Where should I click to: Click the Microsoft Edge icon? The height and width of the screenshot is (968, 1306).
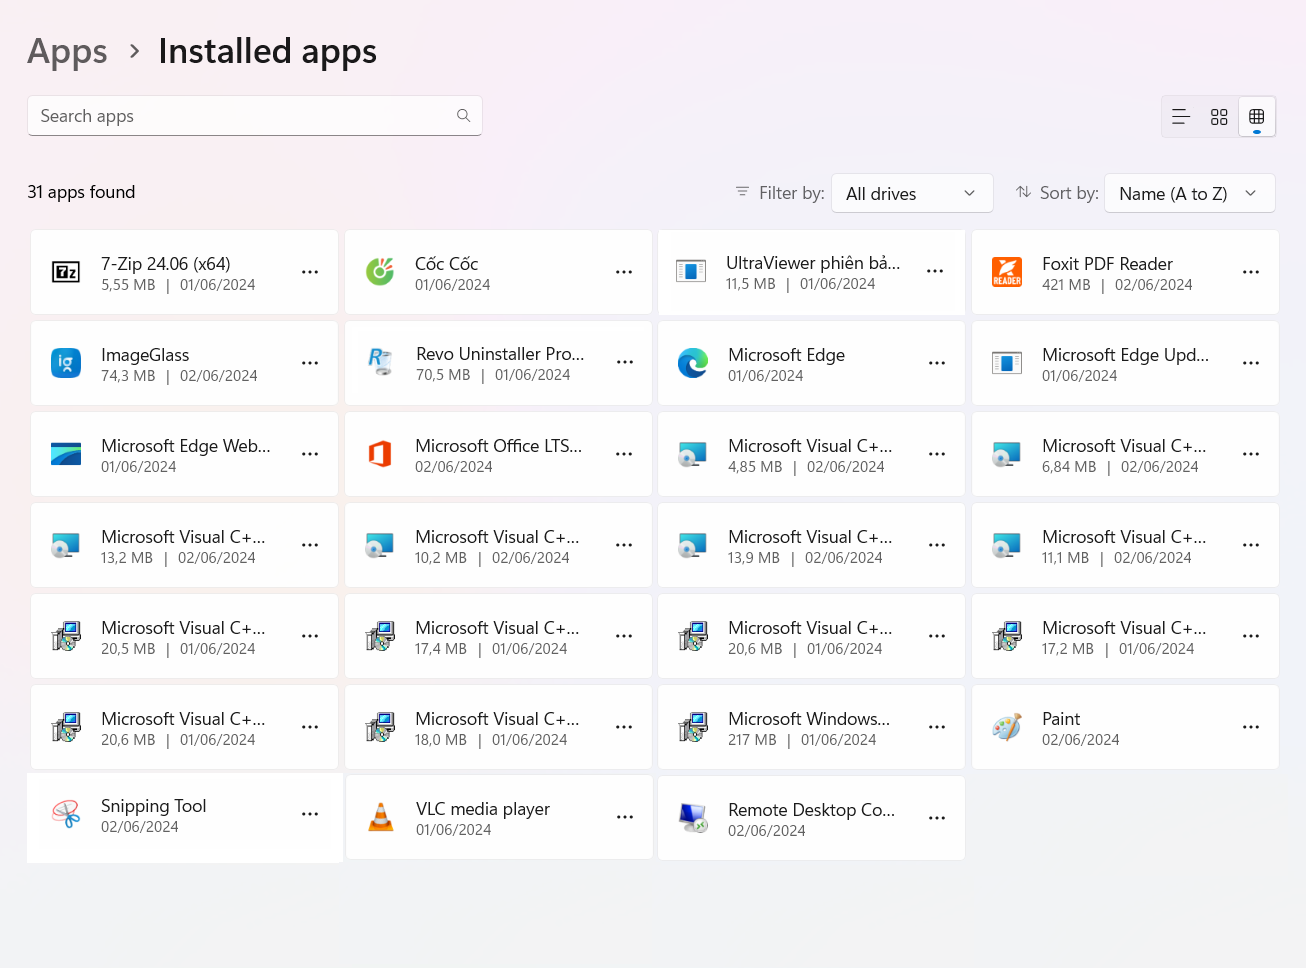click(x=693, y=363)
